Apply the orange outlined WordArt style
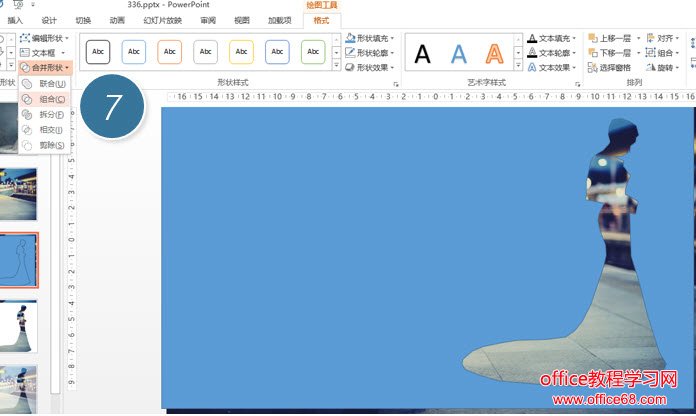This screenshot has height=416, width=696. pyautogui.click(x=494, y=53)
